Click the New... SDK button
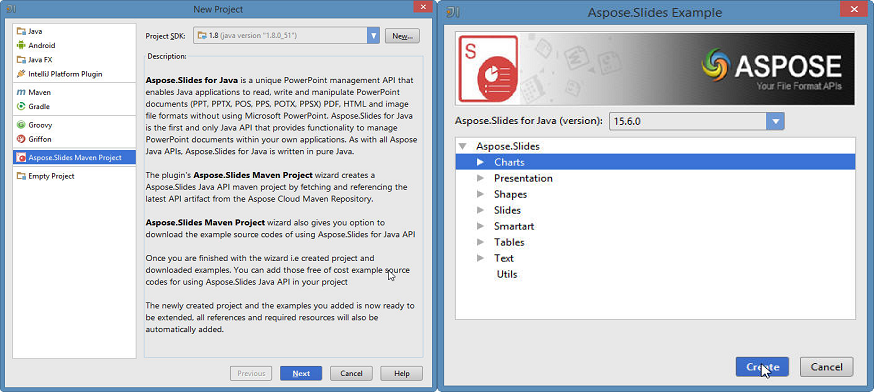Image resolution: width=874 pixels, height=392 pixels. pyautogui.click(x=402, y=36)
